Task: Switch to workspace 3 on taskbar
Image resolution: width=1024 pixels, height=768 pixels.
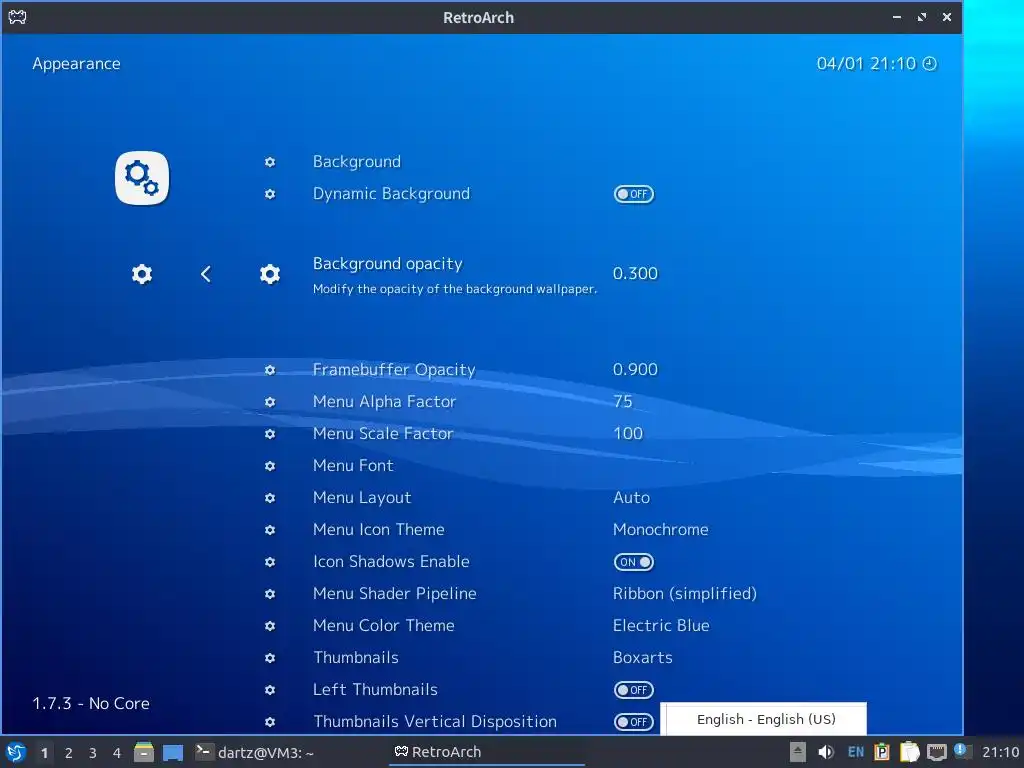Action: point(93,753)
